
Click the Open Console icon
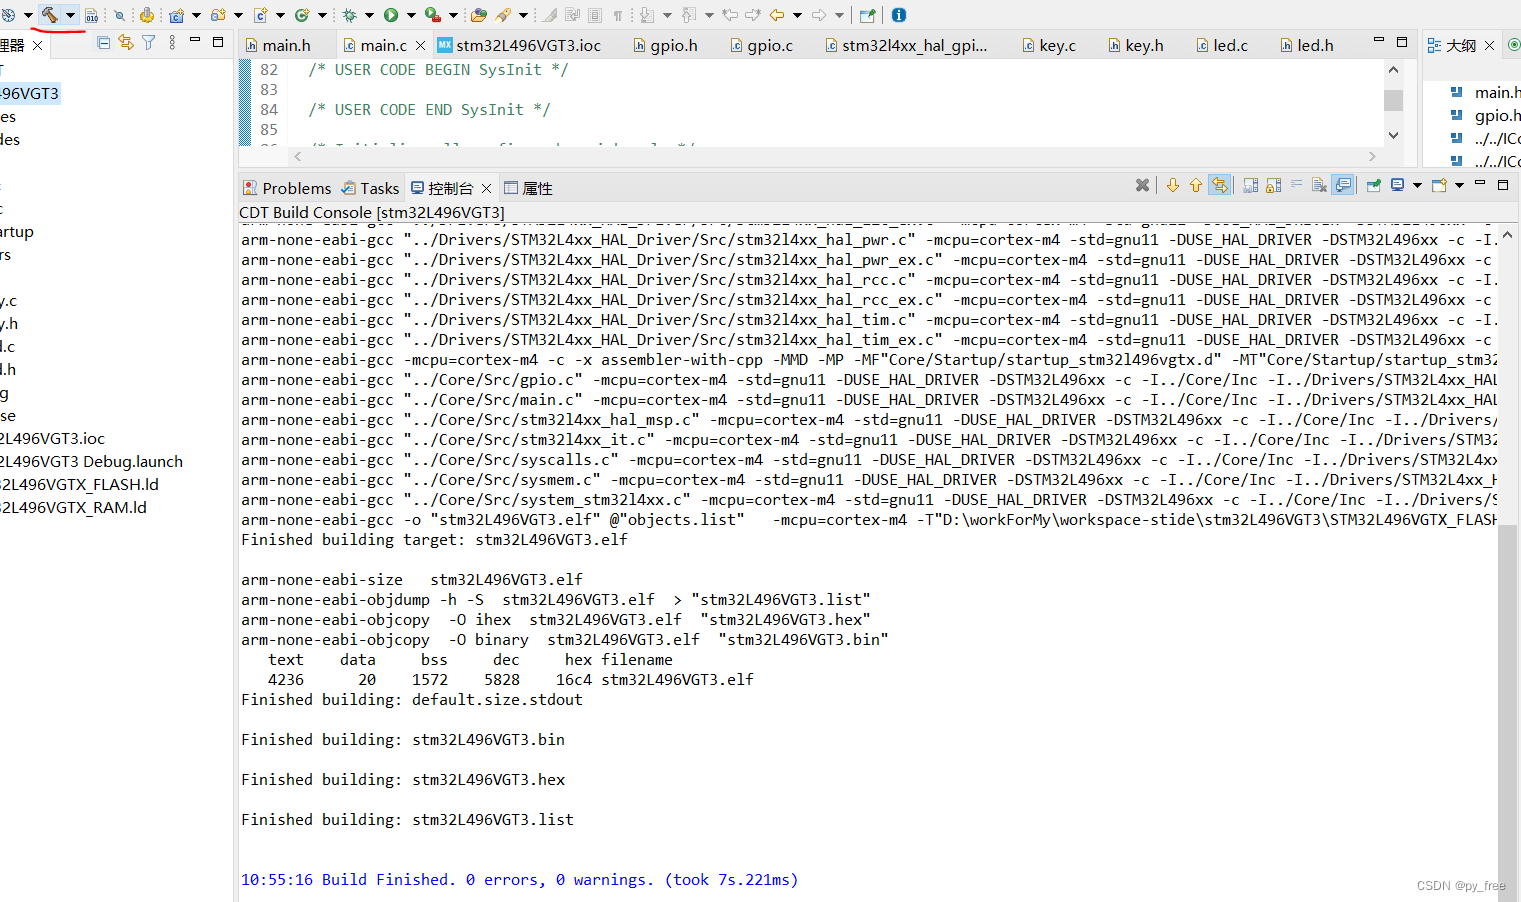coord(1439,185)
